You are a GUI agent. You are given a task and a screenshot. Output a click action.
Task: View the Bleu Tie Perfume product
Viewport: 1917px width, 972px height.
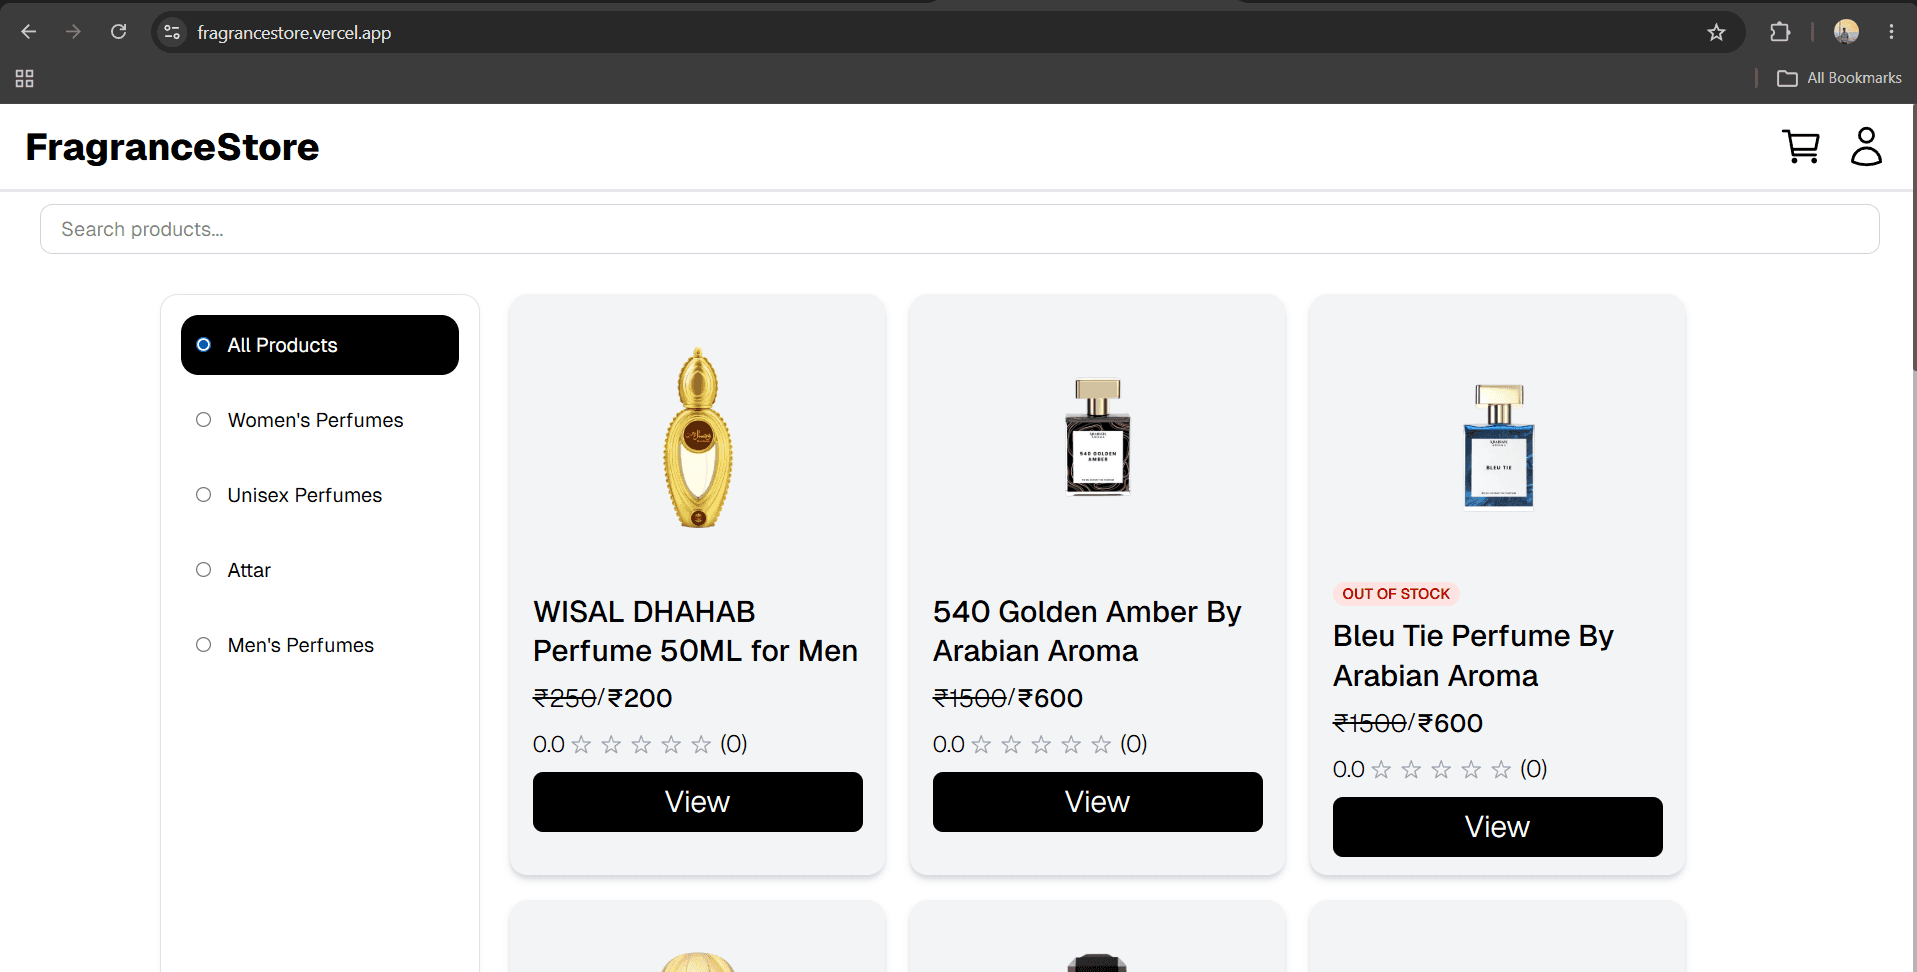point(1498,827)
